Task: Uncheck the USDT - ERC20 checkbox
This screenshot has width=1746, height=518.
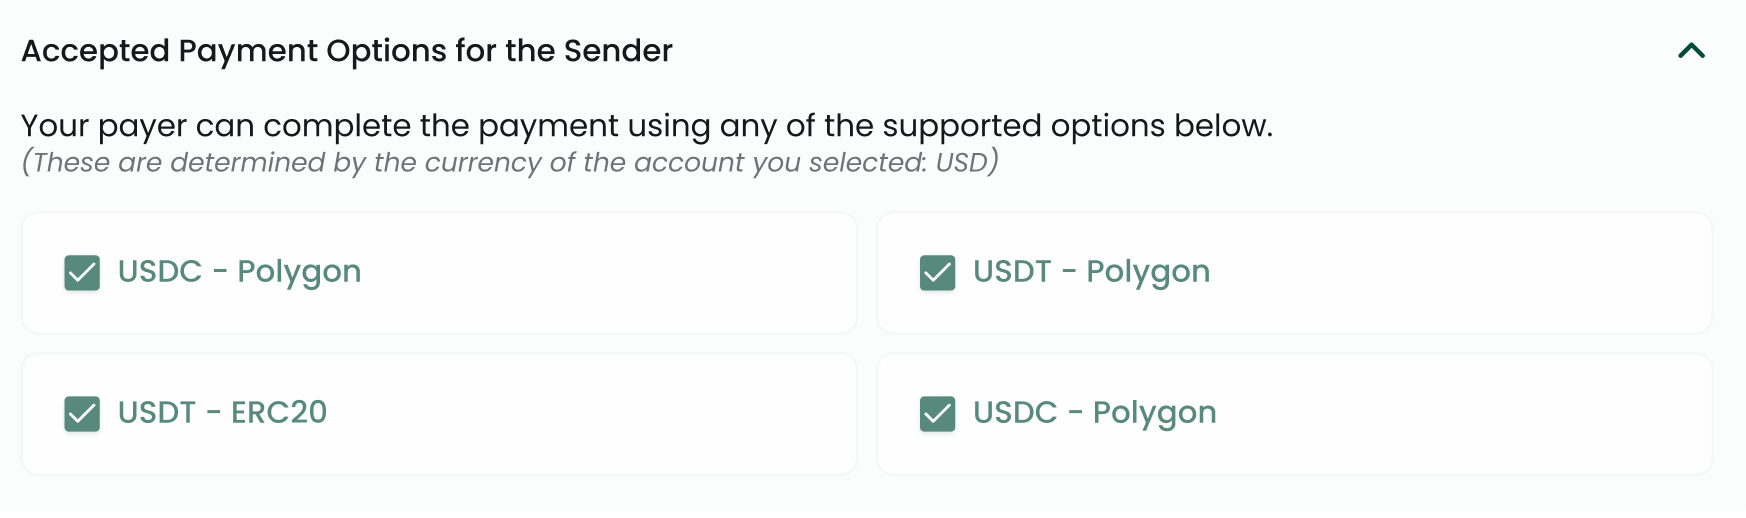Action: [x=82, y=414]
